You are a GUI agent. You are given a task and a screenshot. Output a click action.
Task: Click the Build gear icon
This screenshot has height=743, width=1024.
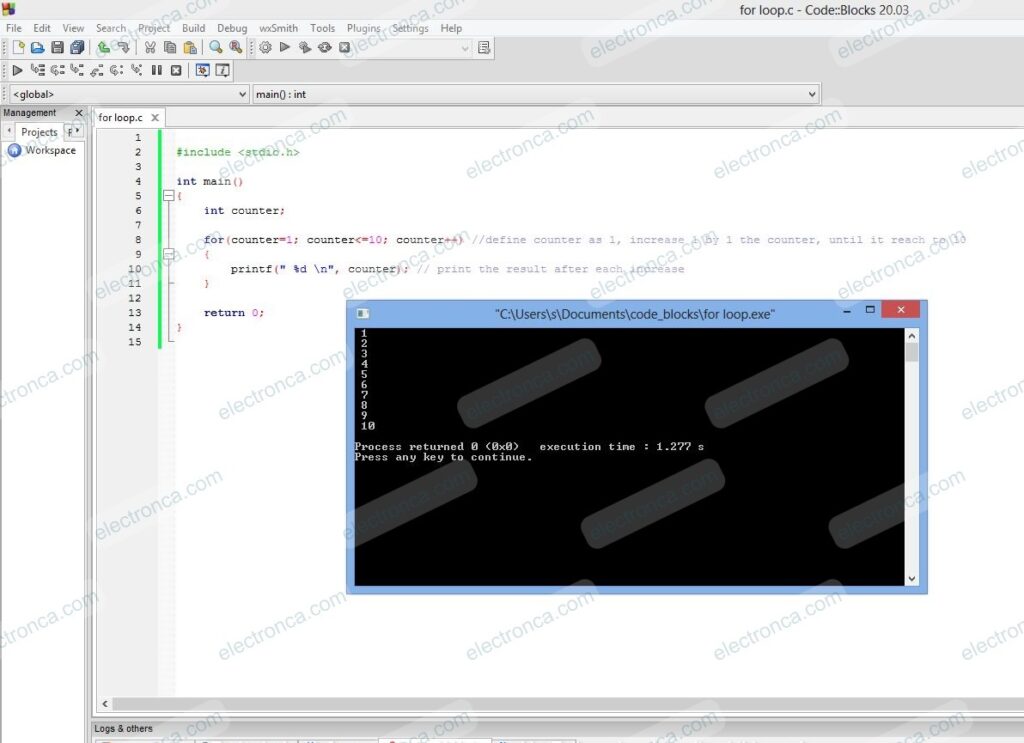click(265, 47)
